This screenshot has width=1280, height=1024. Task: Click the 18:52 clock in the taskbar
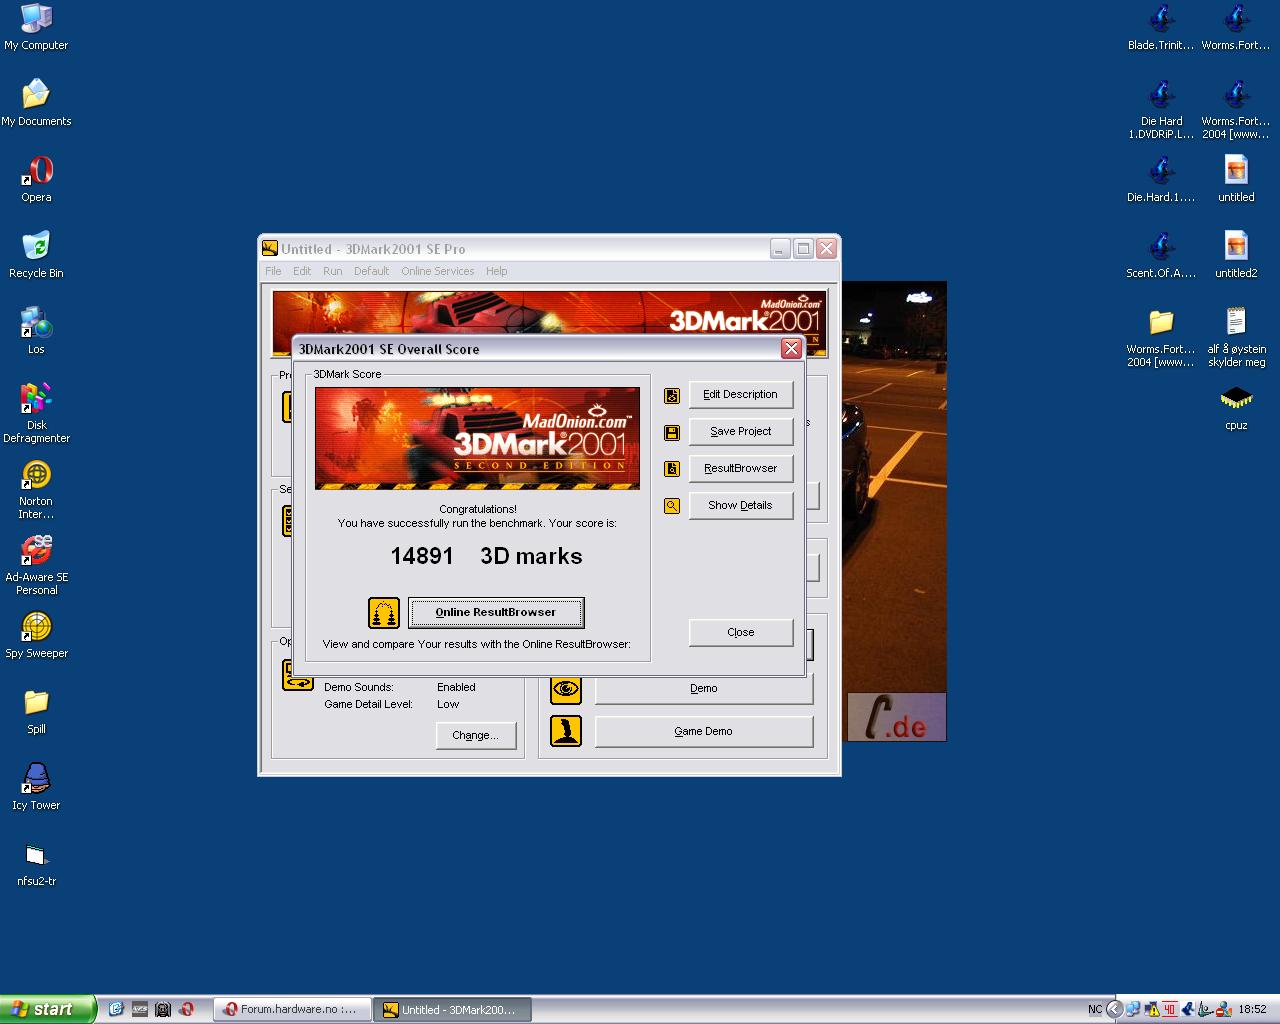[1252, 1010]
